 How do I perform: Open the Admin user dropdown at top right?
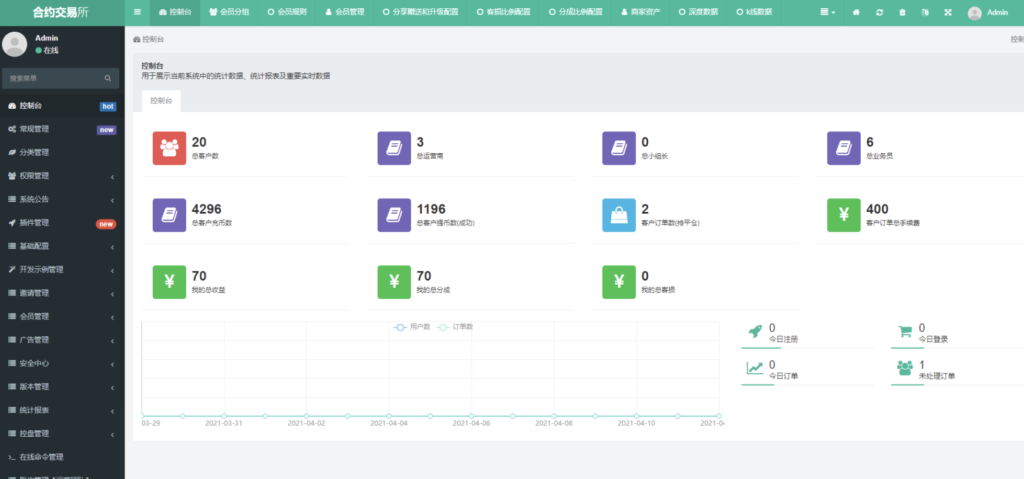click(x=988, y=13)
